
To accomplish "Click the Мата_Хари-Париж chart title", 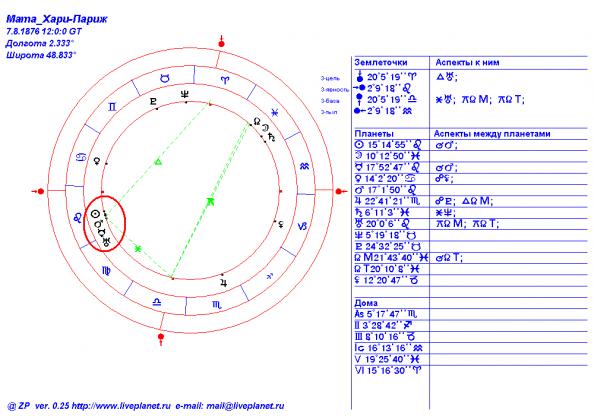I will tap(57, 19).
